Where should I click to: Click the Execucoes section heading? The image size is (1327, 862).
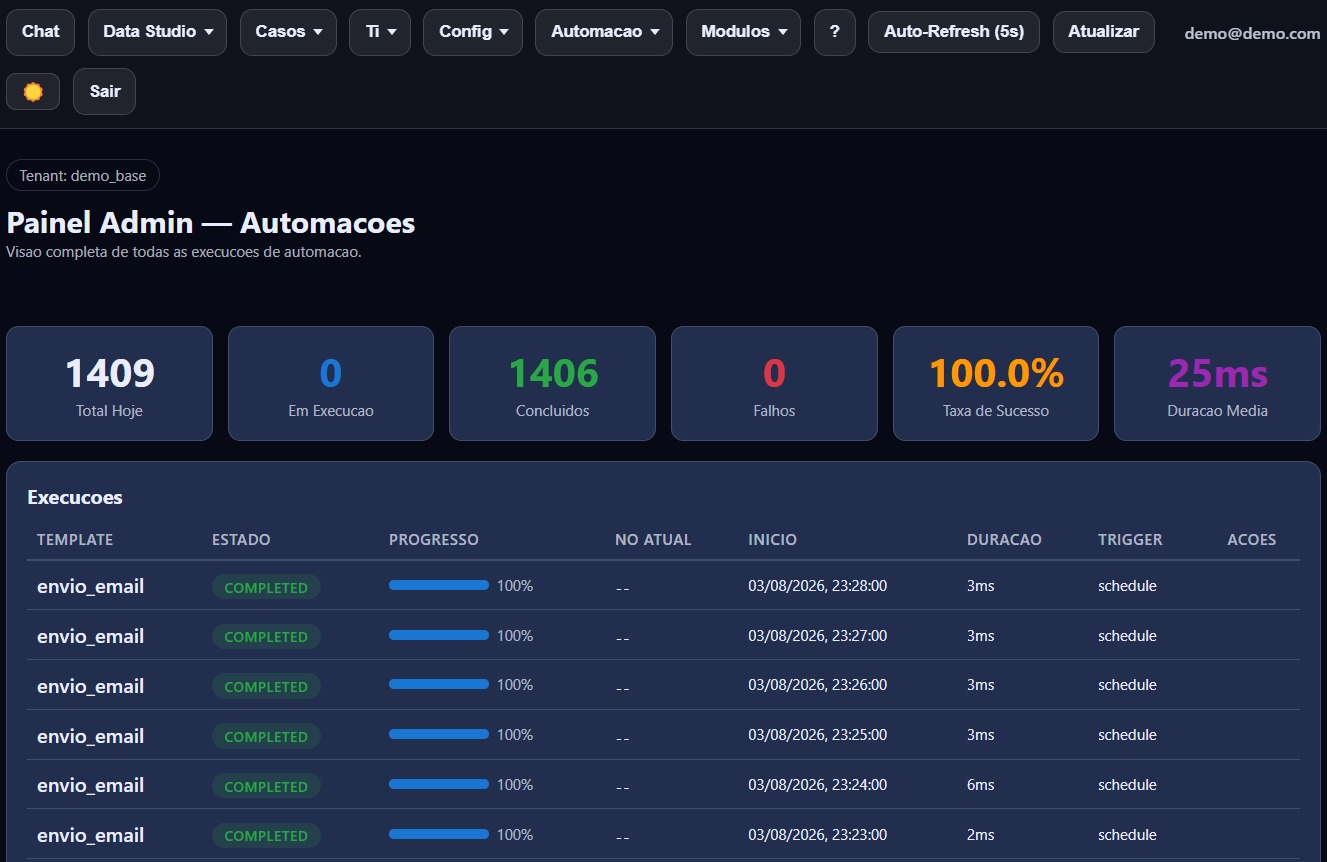pyautogui.click(x=75, y=497)
